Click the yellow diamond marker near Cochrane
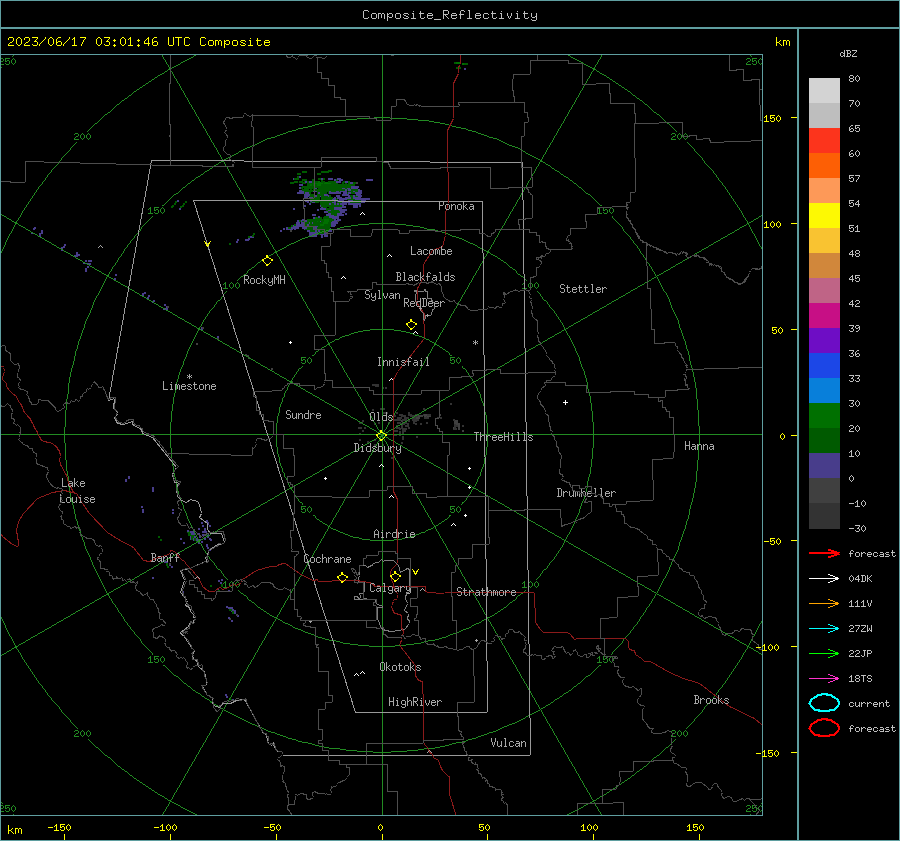 click(342, 577)
